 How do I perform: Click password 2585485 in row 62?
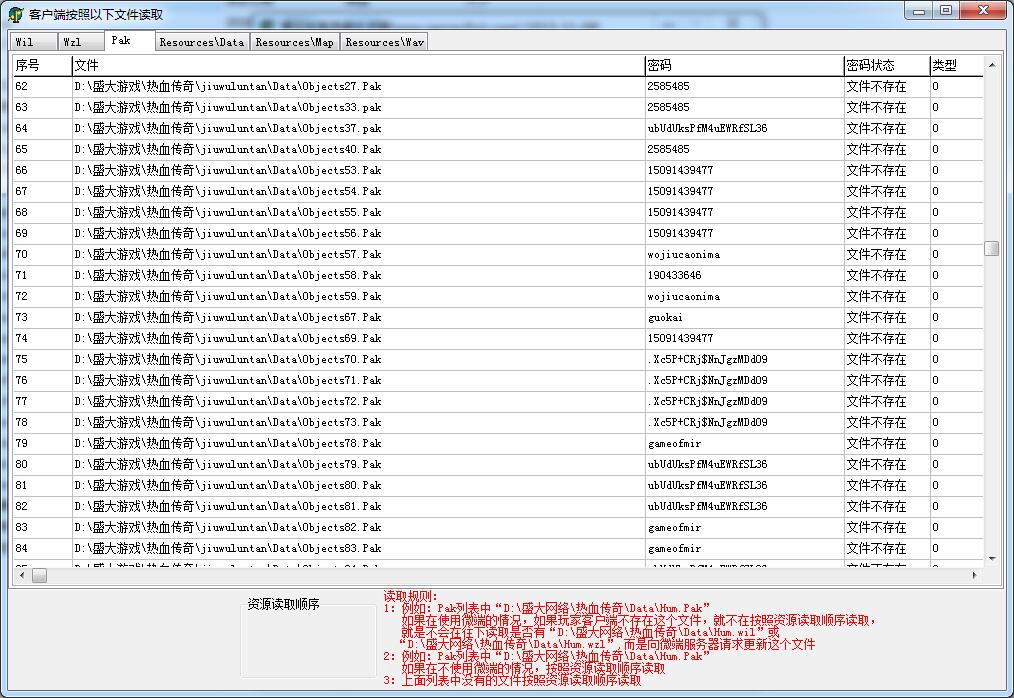coord(669,86)
